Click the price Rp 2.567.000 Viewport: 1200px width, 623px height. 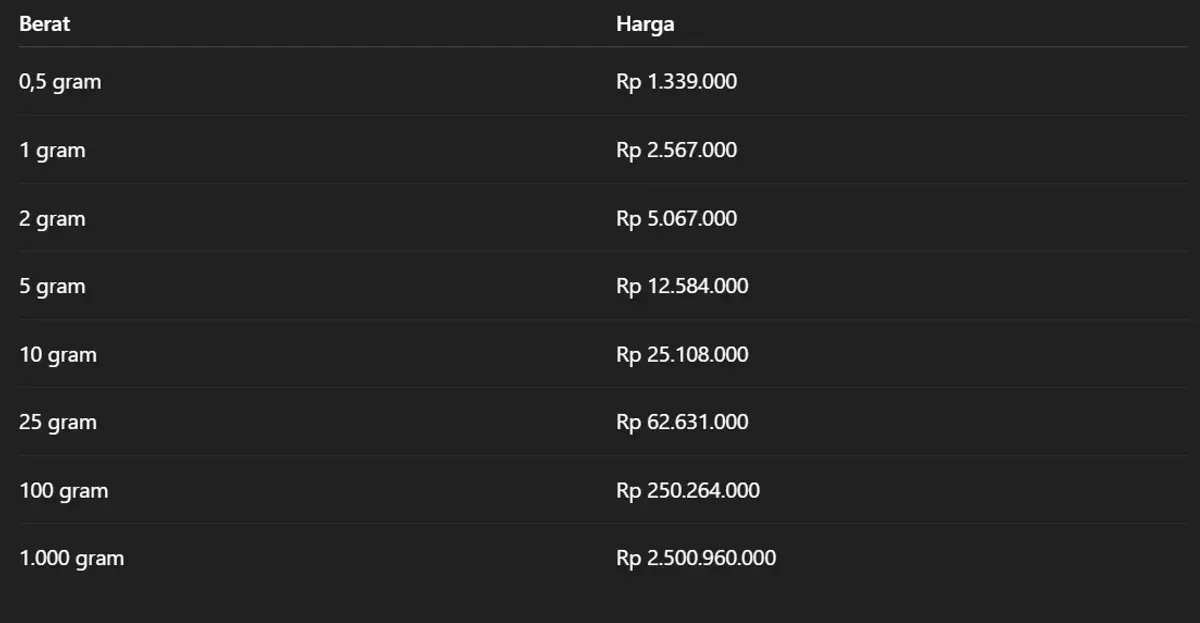(x=677, y=150)
